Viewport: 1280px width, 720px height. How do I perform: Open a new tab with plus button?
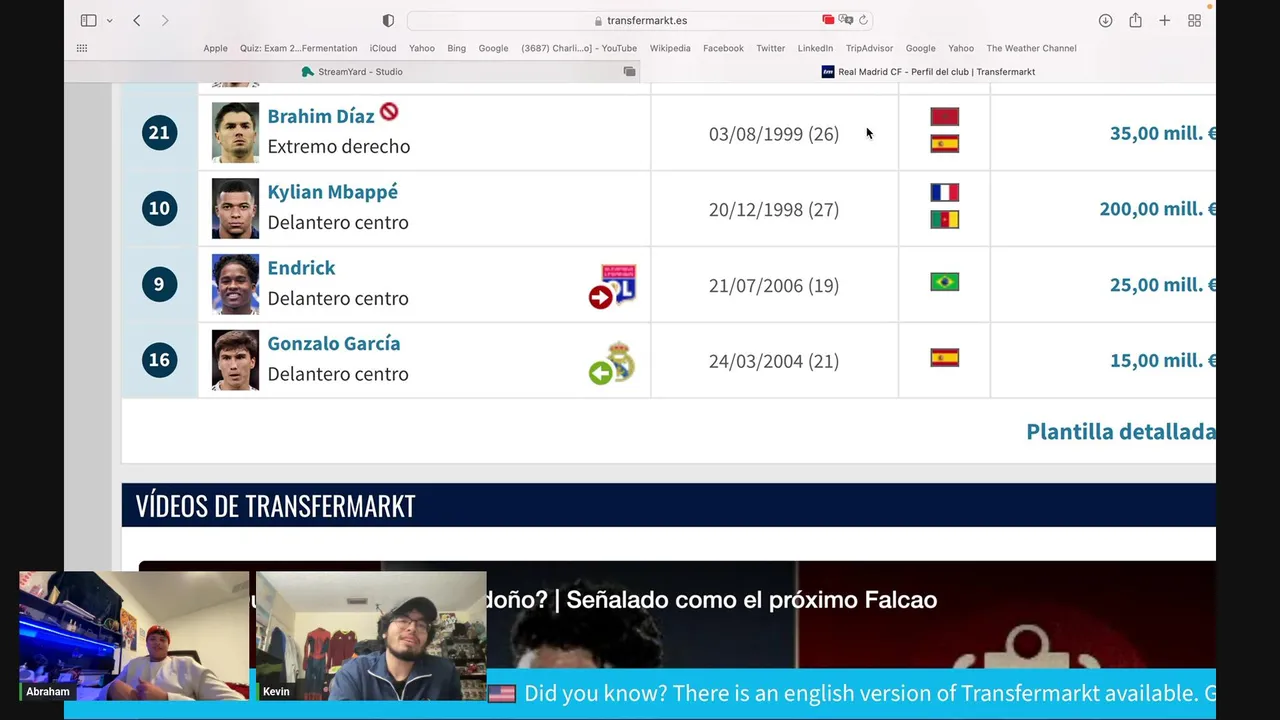(1164, 20)
